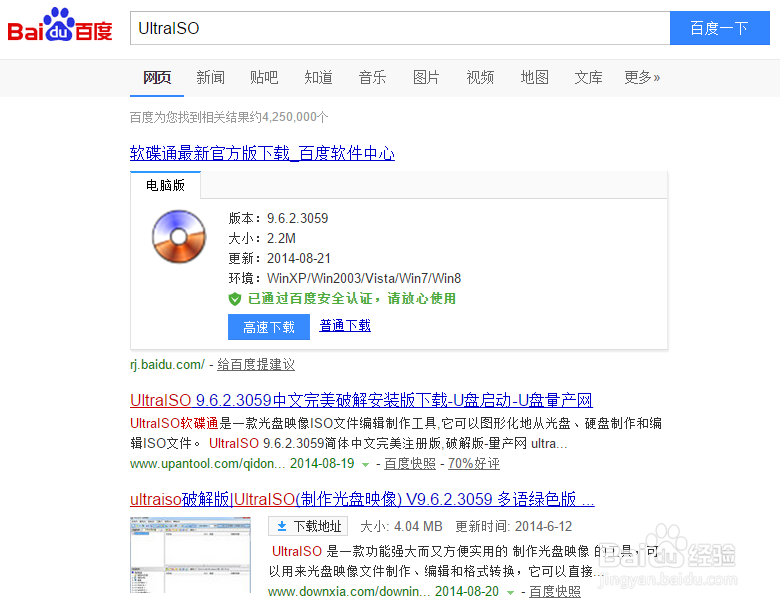Open the ultraiso破解版 V9.6.2.3059 result link
The width and height of the screenshot is (780, 607).
point(362,499)
